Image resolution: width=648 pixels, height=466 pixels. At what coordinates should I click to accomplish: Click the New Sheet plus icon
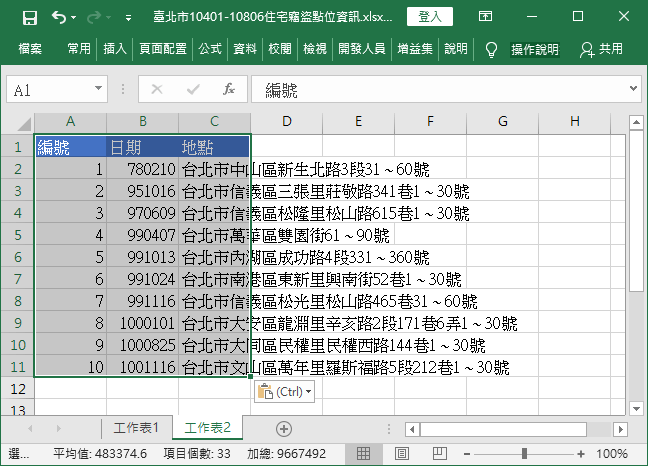click(284, 429)
